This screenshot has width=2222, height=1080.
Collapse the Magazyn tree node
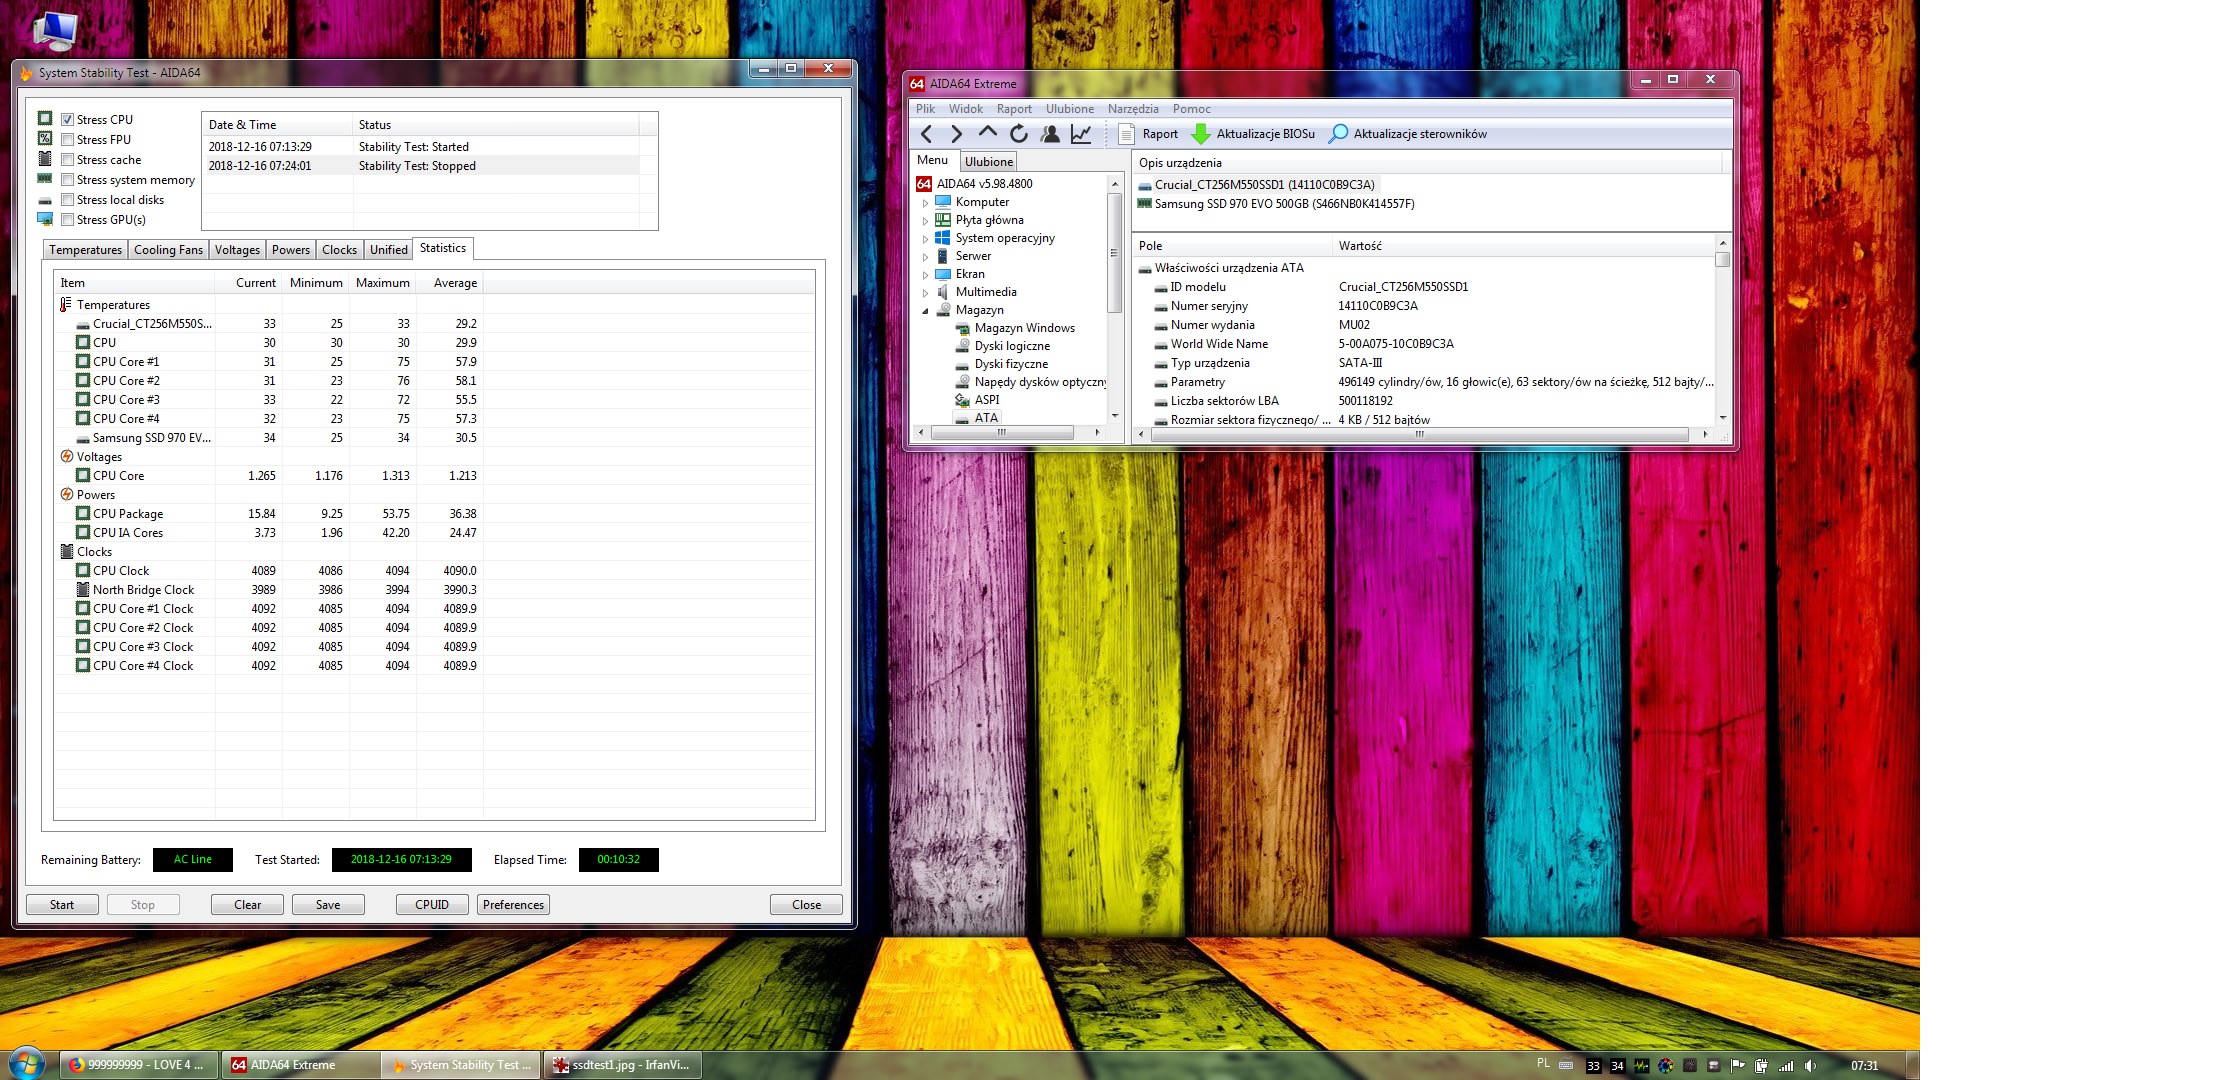pyautogui.click(x=925, y=311)
